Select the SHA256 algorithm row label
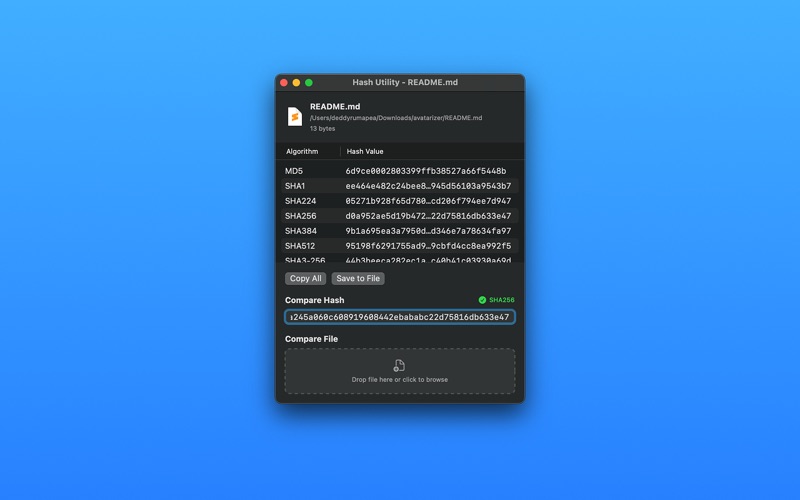The width and height of the screenshot is (800, 500). 301,216
